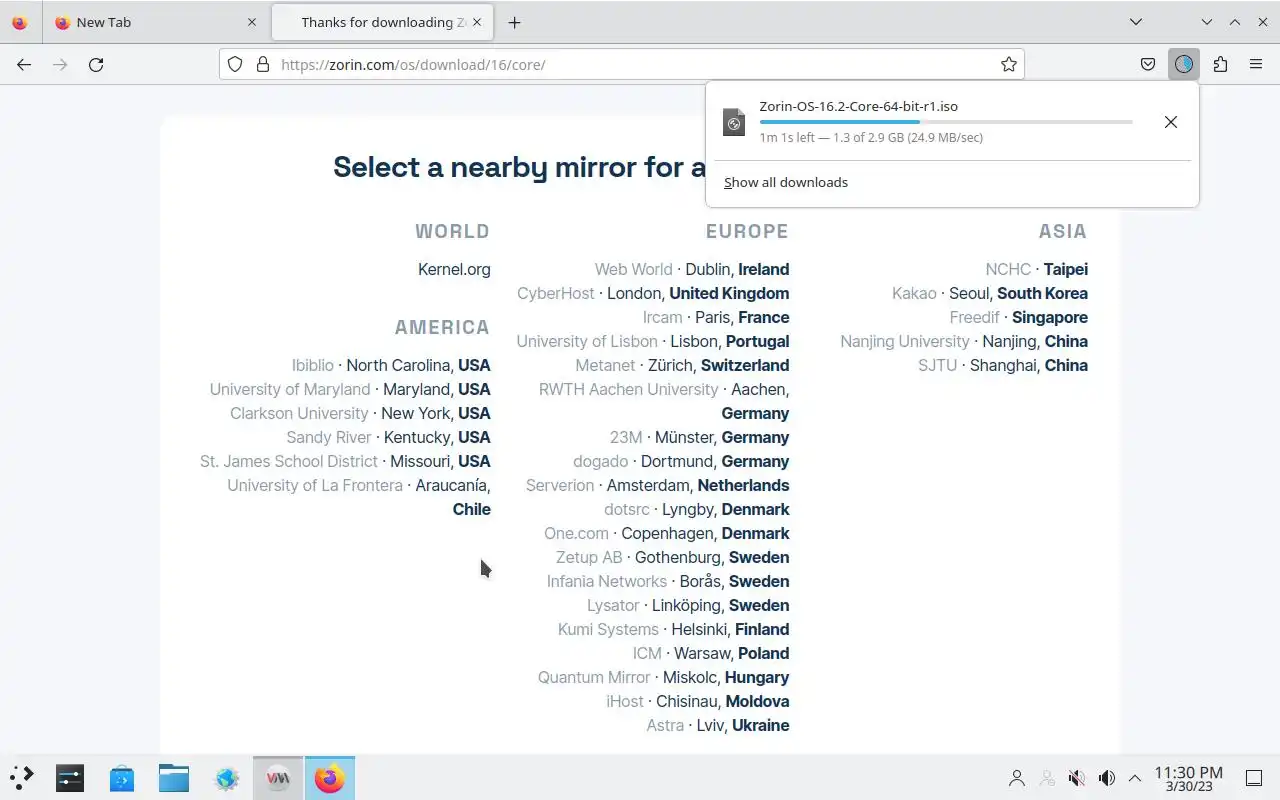The image size is (1280, 800).
Task: Click the muted microphone tray icon
Action: coord(1077,778)
